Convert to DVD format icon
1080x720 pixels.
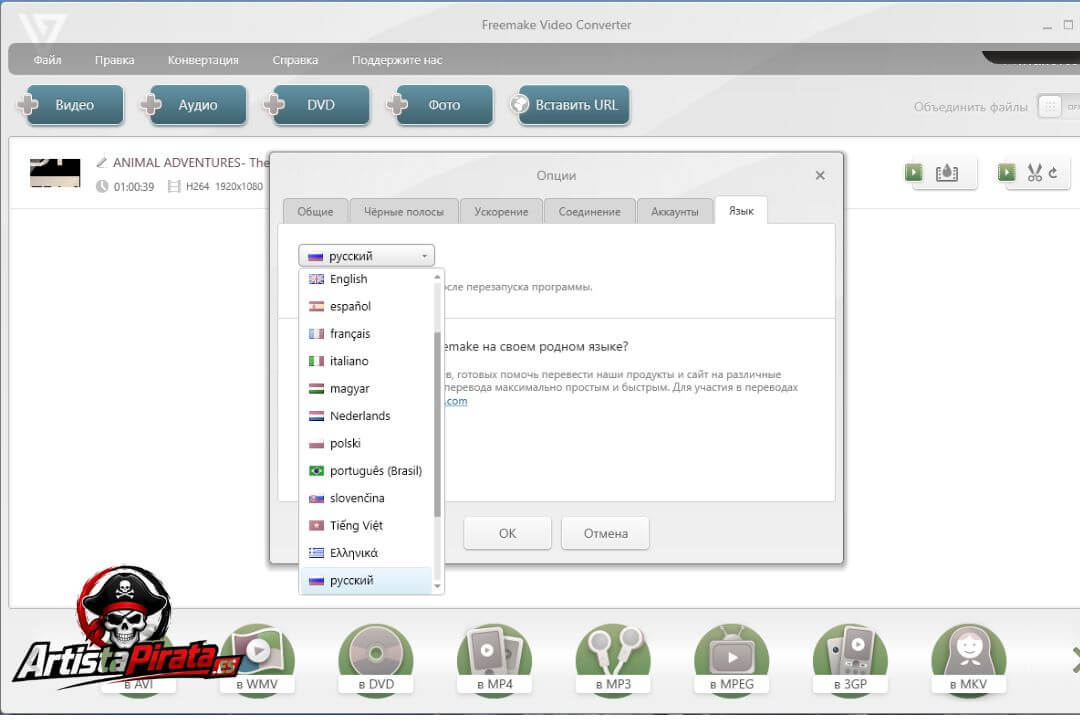pyautogui.click(x=376, y=659)
